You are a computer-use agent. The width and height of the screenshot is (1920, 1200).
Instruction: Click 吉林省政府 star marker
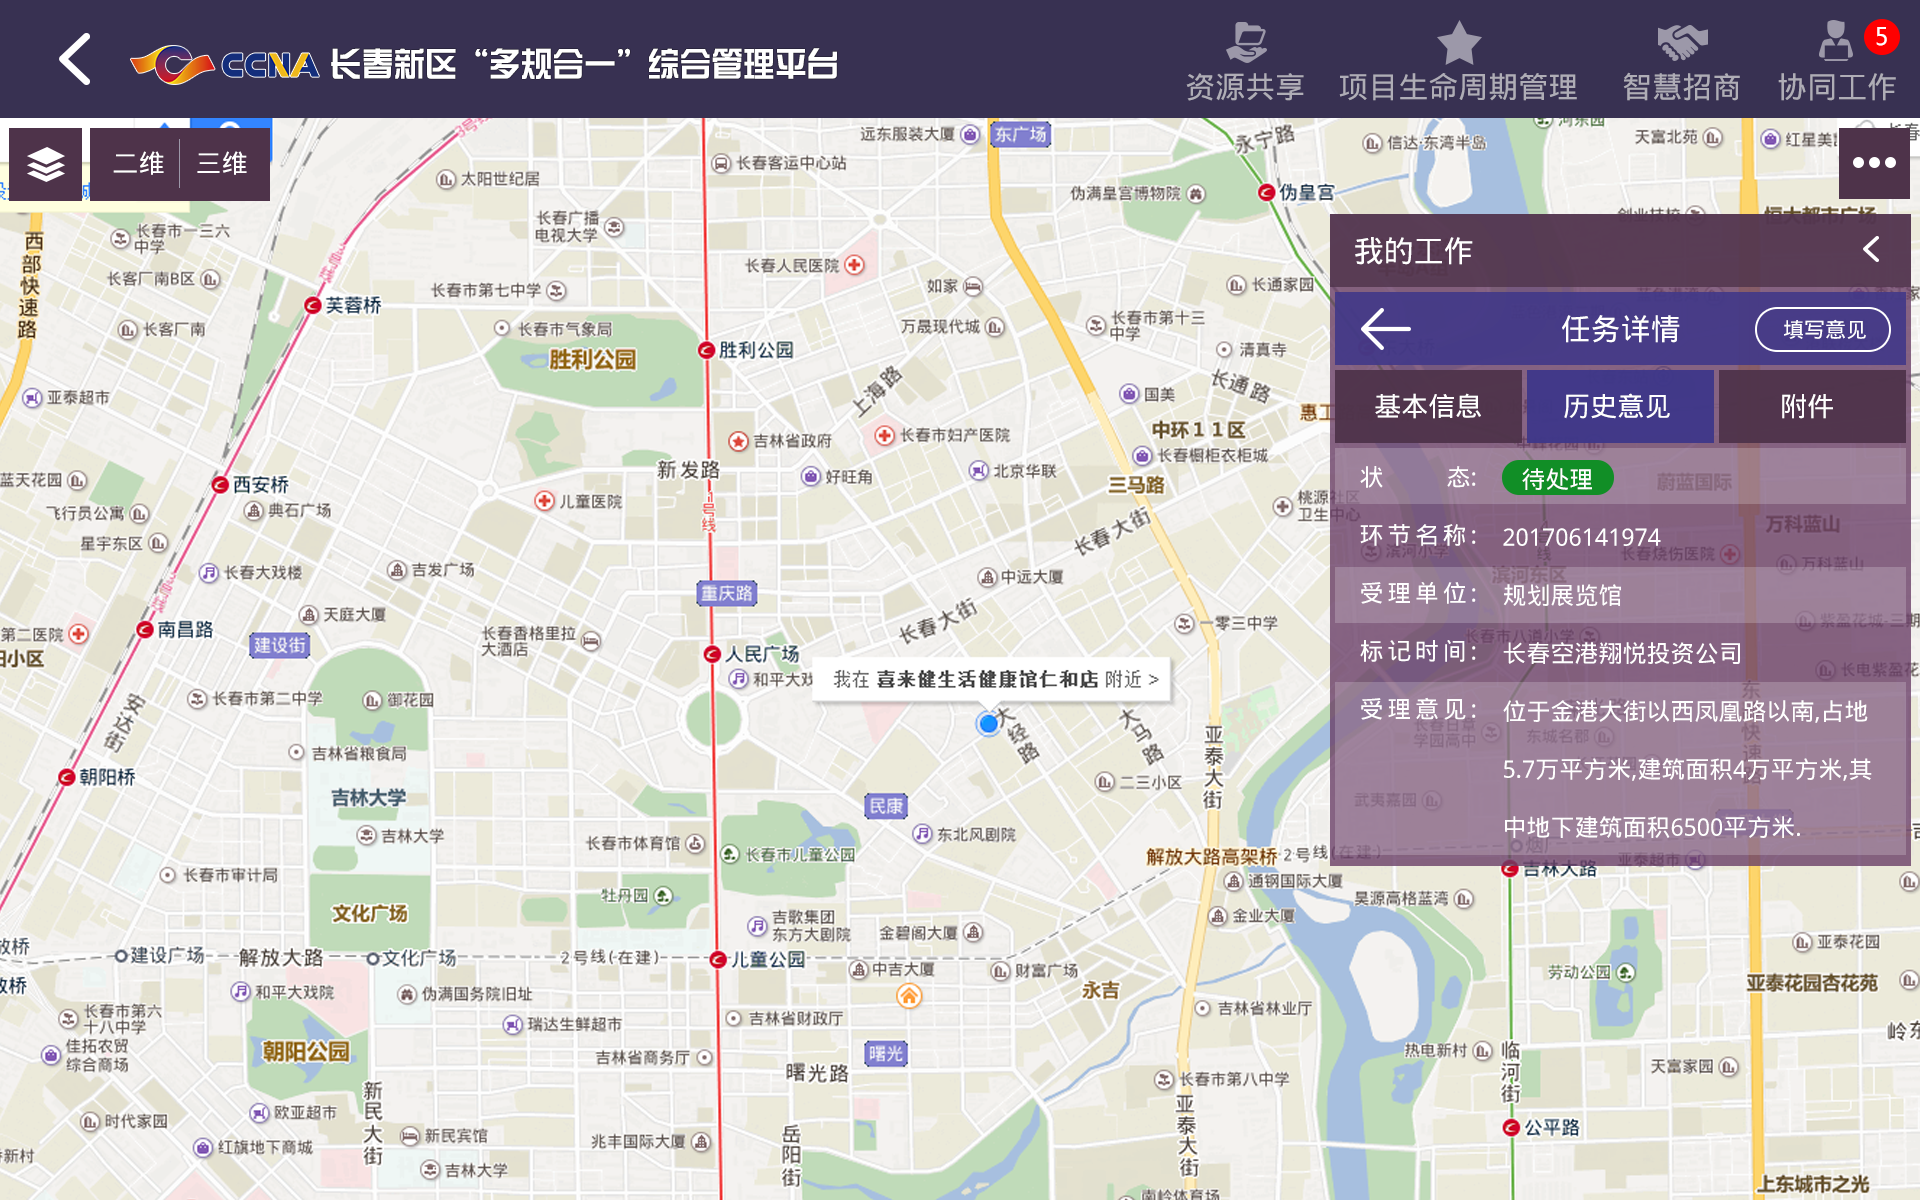(738, 441)
